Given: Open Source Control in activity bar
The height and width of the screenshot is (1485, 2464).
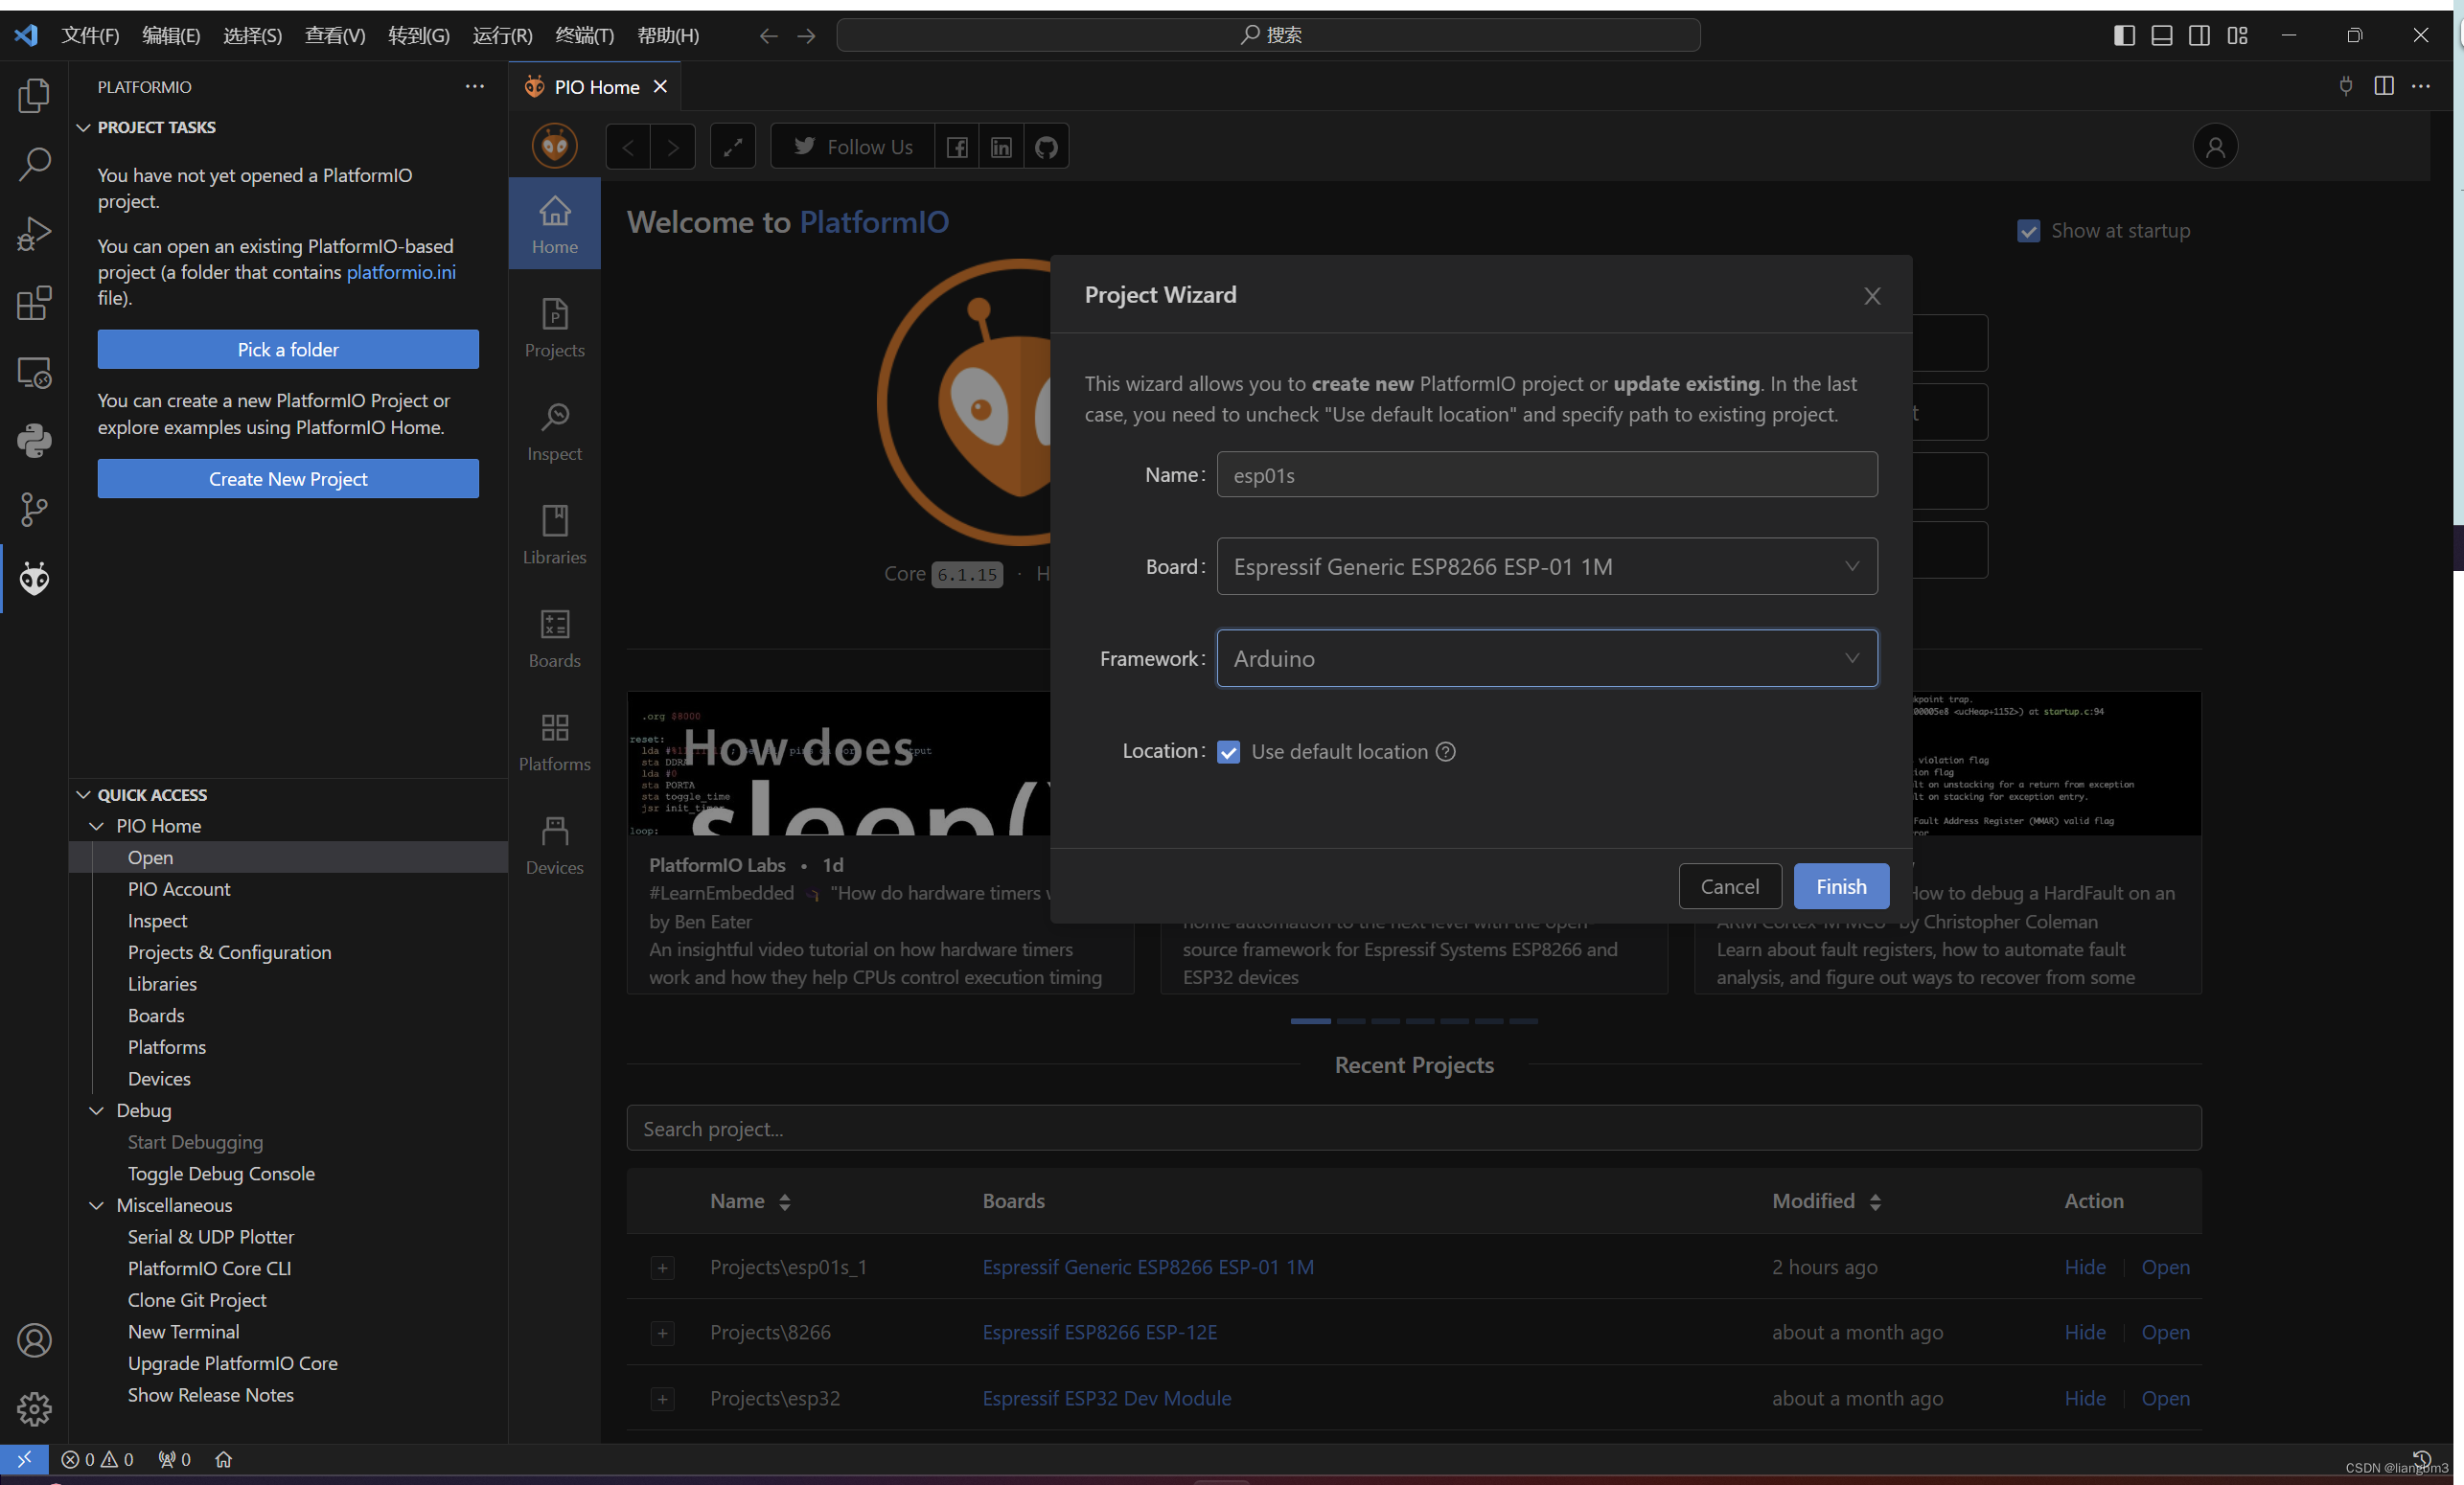Looking at the screenshot, I should click(34, 509).
